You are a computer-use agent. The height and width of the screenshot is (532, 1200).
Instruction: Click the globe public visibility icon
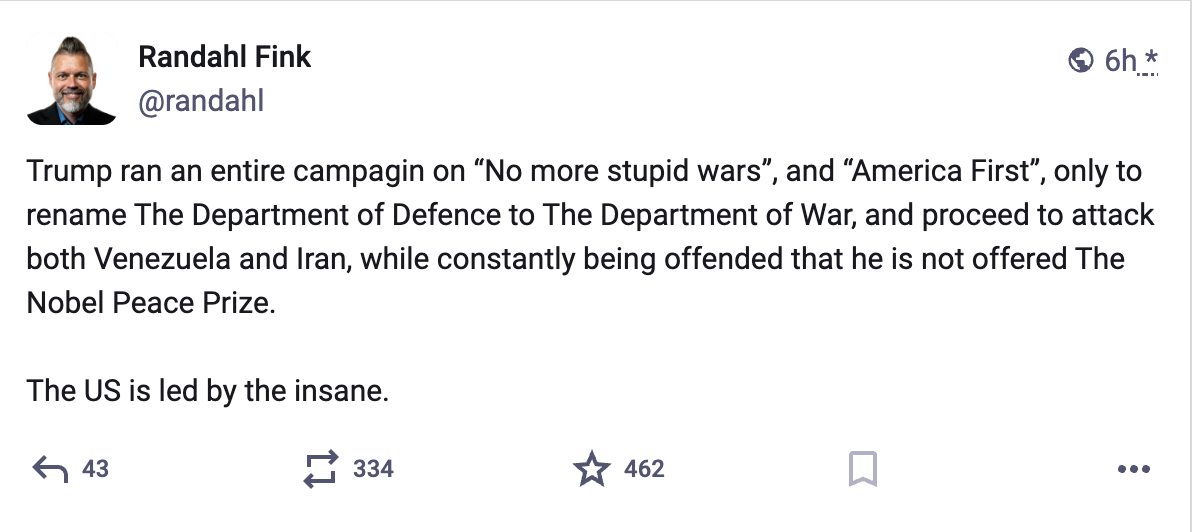point(1080,61)
